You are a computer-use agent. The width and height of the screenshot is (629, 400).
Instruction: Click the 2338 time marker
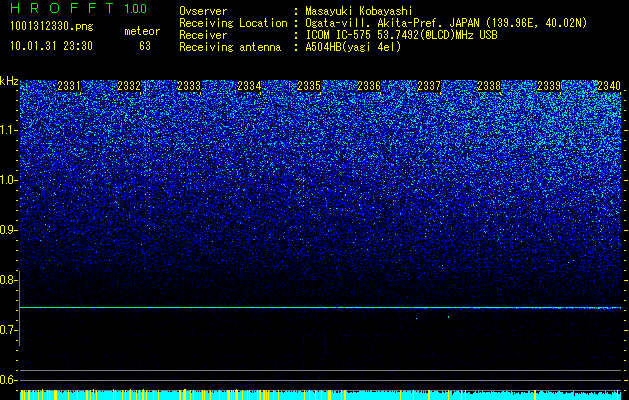489,86
